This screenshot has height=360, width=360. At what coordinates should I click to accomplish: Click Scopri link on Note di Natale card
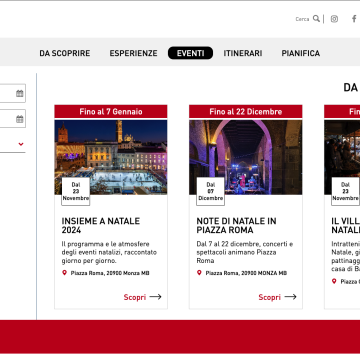269,297
